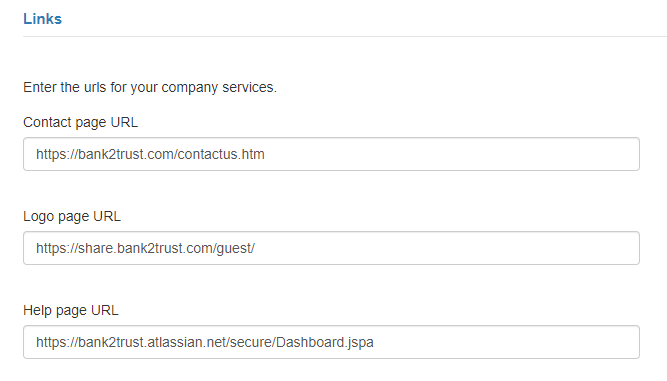Click the Help page URL input field
This screenshot has width=667, height=381.
tap(331, 342)
